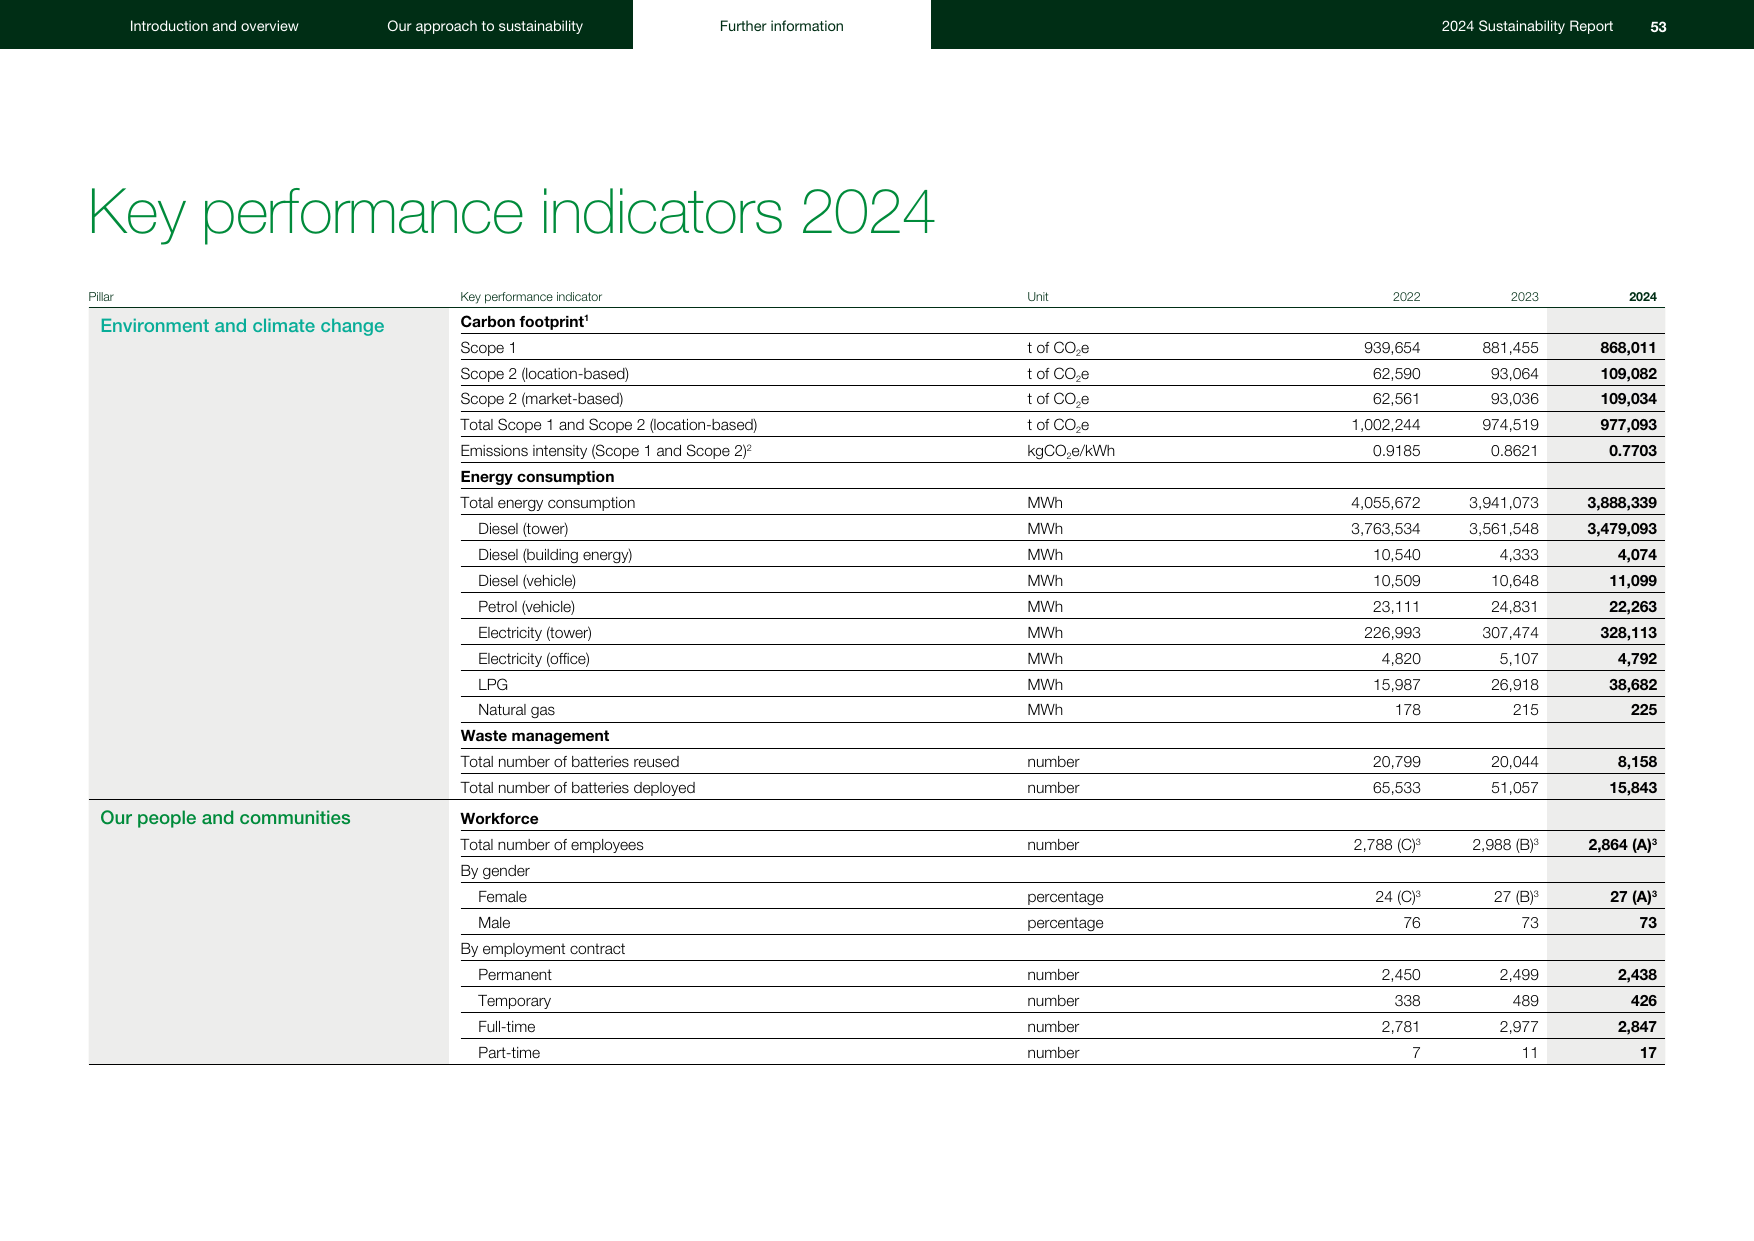Click the Key performance indicators 2024 heading
This screenshot has width=1754, height=1241.
pyautogui.click(x=511, y=212)
